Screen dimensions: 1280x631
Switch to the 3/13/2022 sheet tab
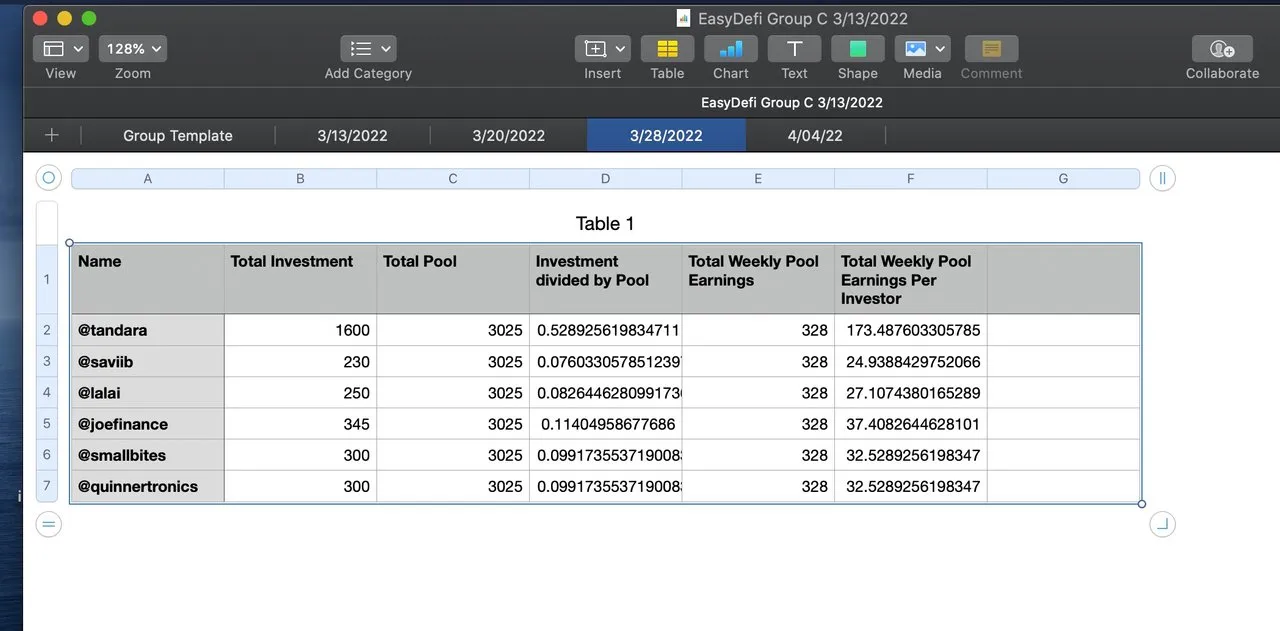[352, 135]
